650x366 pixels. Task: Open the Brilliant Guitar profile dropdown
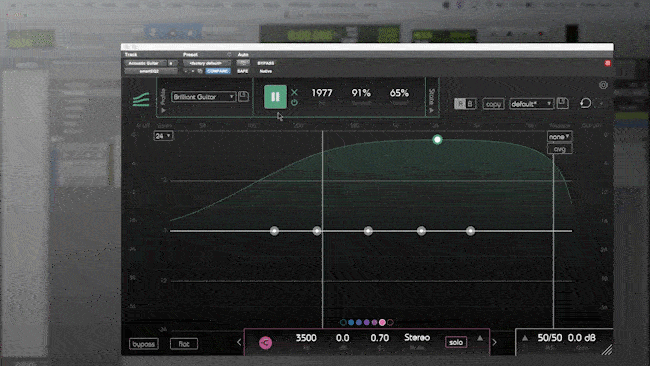(x=204, y=97)
